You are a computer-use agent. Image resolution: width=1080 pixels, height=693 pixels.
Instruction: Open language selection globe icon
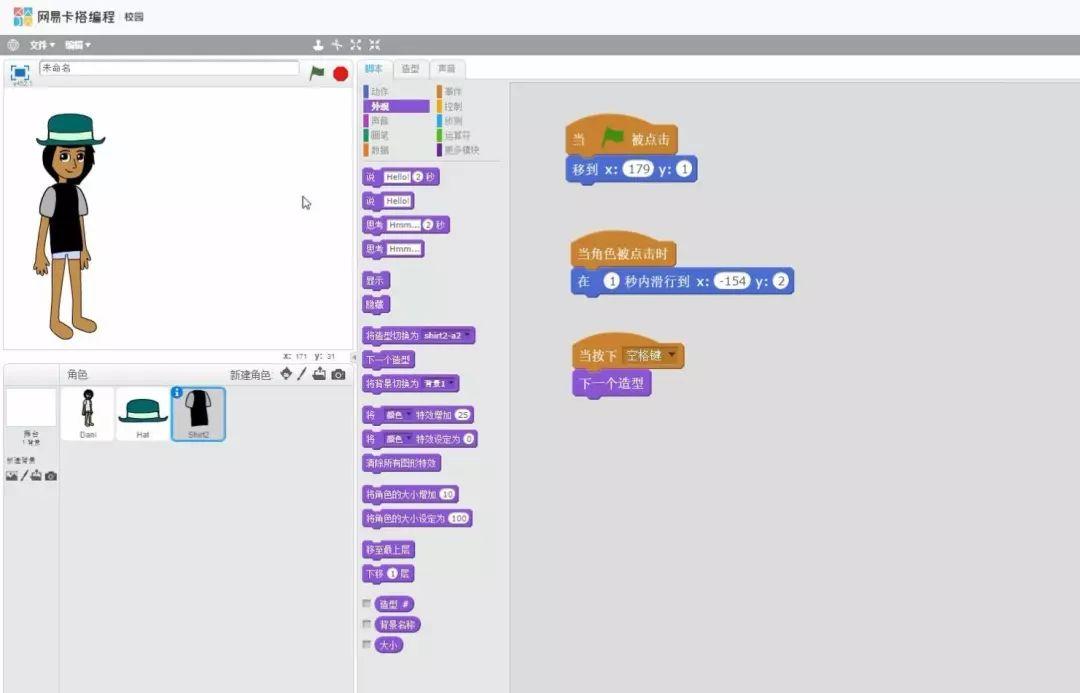coord(13,45)
